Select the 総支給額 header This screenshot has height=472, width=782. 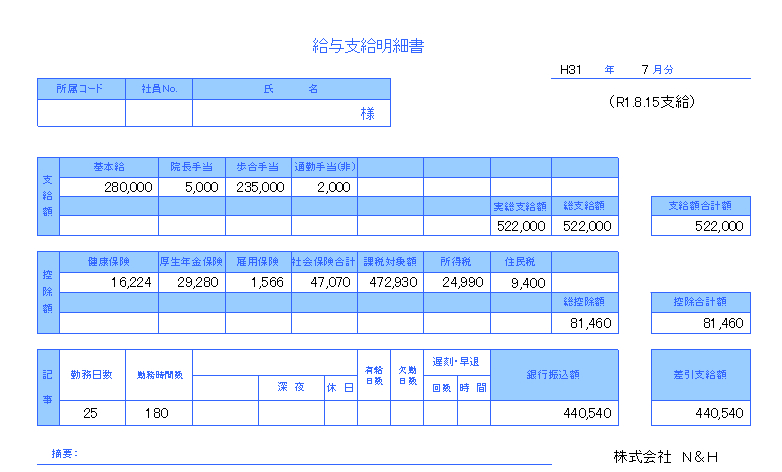tap(585, 206)
